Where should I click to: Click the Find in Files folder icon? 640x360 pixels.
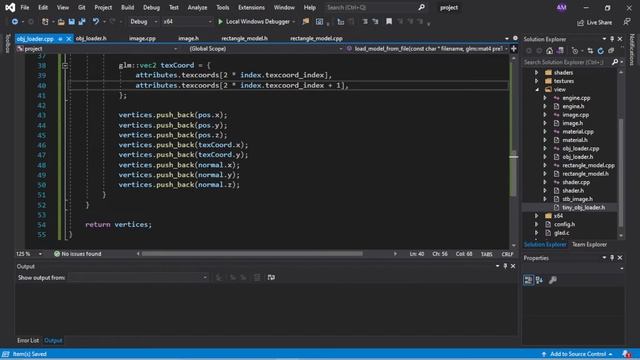(305, 22)
